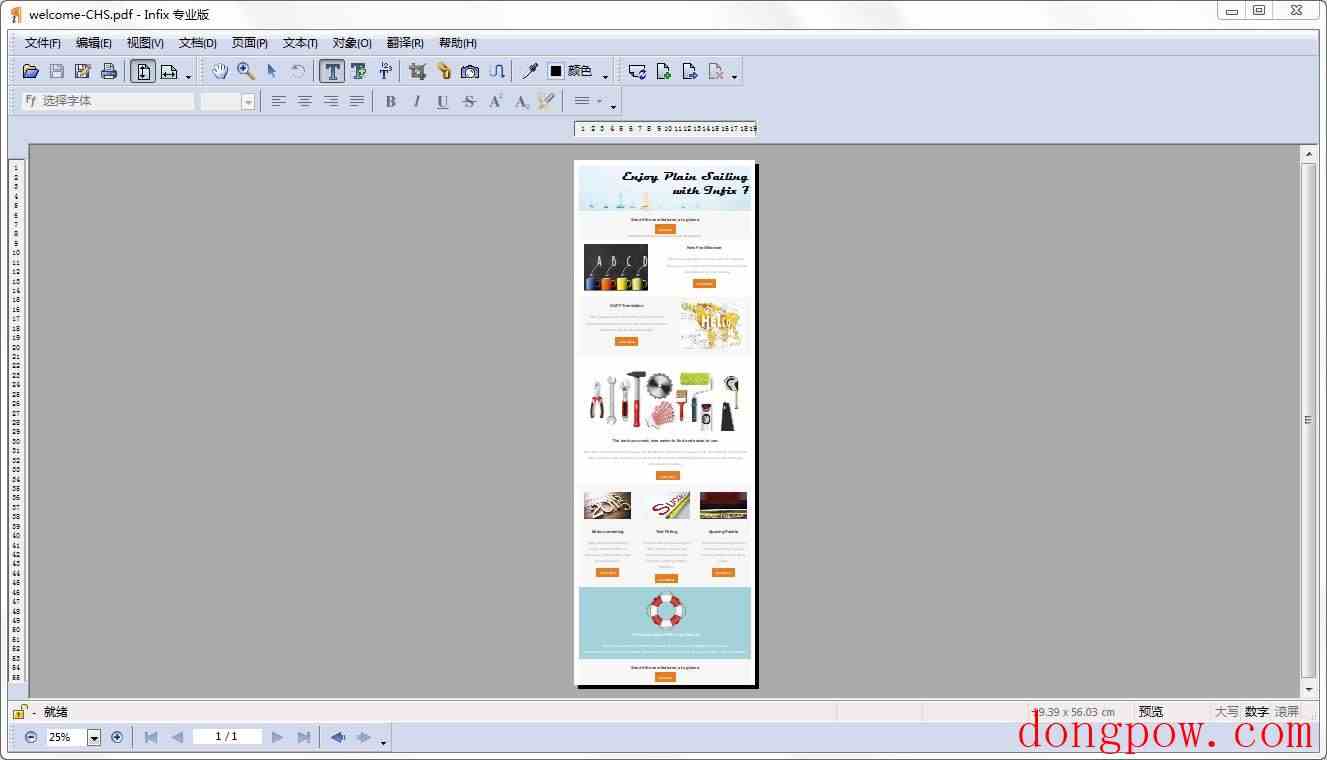The image size is (1327, 760).
Task: Click the extract page icon
Action: 689,71
